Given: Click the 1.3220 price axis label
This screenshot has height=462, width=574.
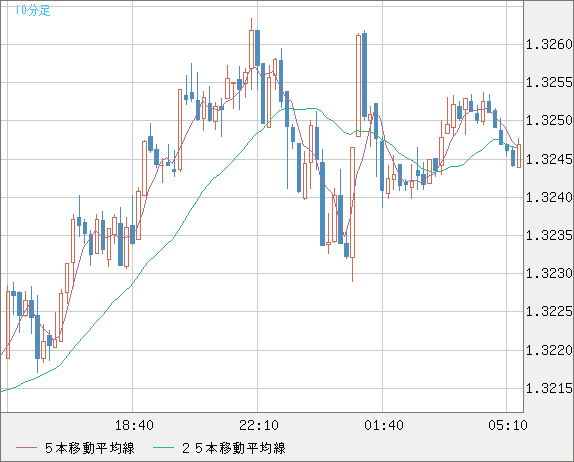Looking at the screenshot, I should [549, 350].
